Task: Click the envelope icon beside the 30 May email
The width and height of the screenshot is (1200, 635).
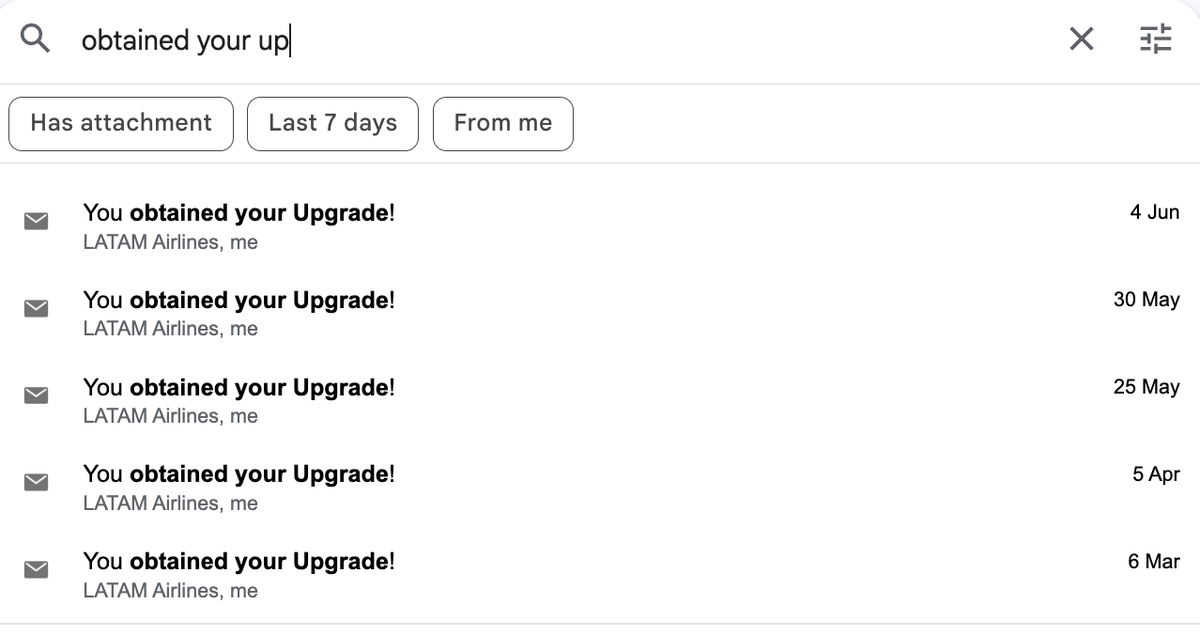Action: (x=36, y=308)
